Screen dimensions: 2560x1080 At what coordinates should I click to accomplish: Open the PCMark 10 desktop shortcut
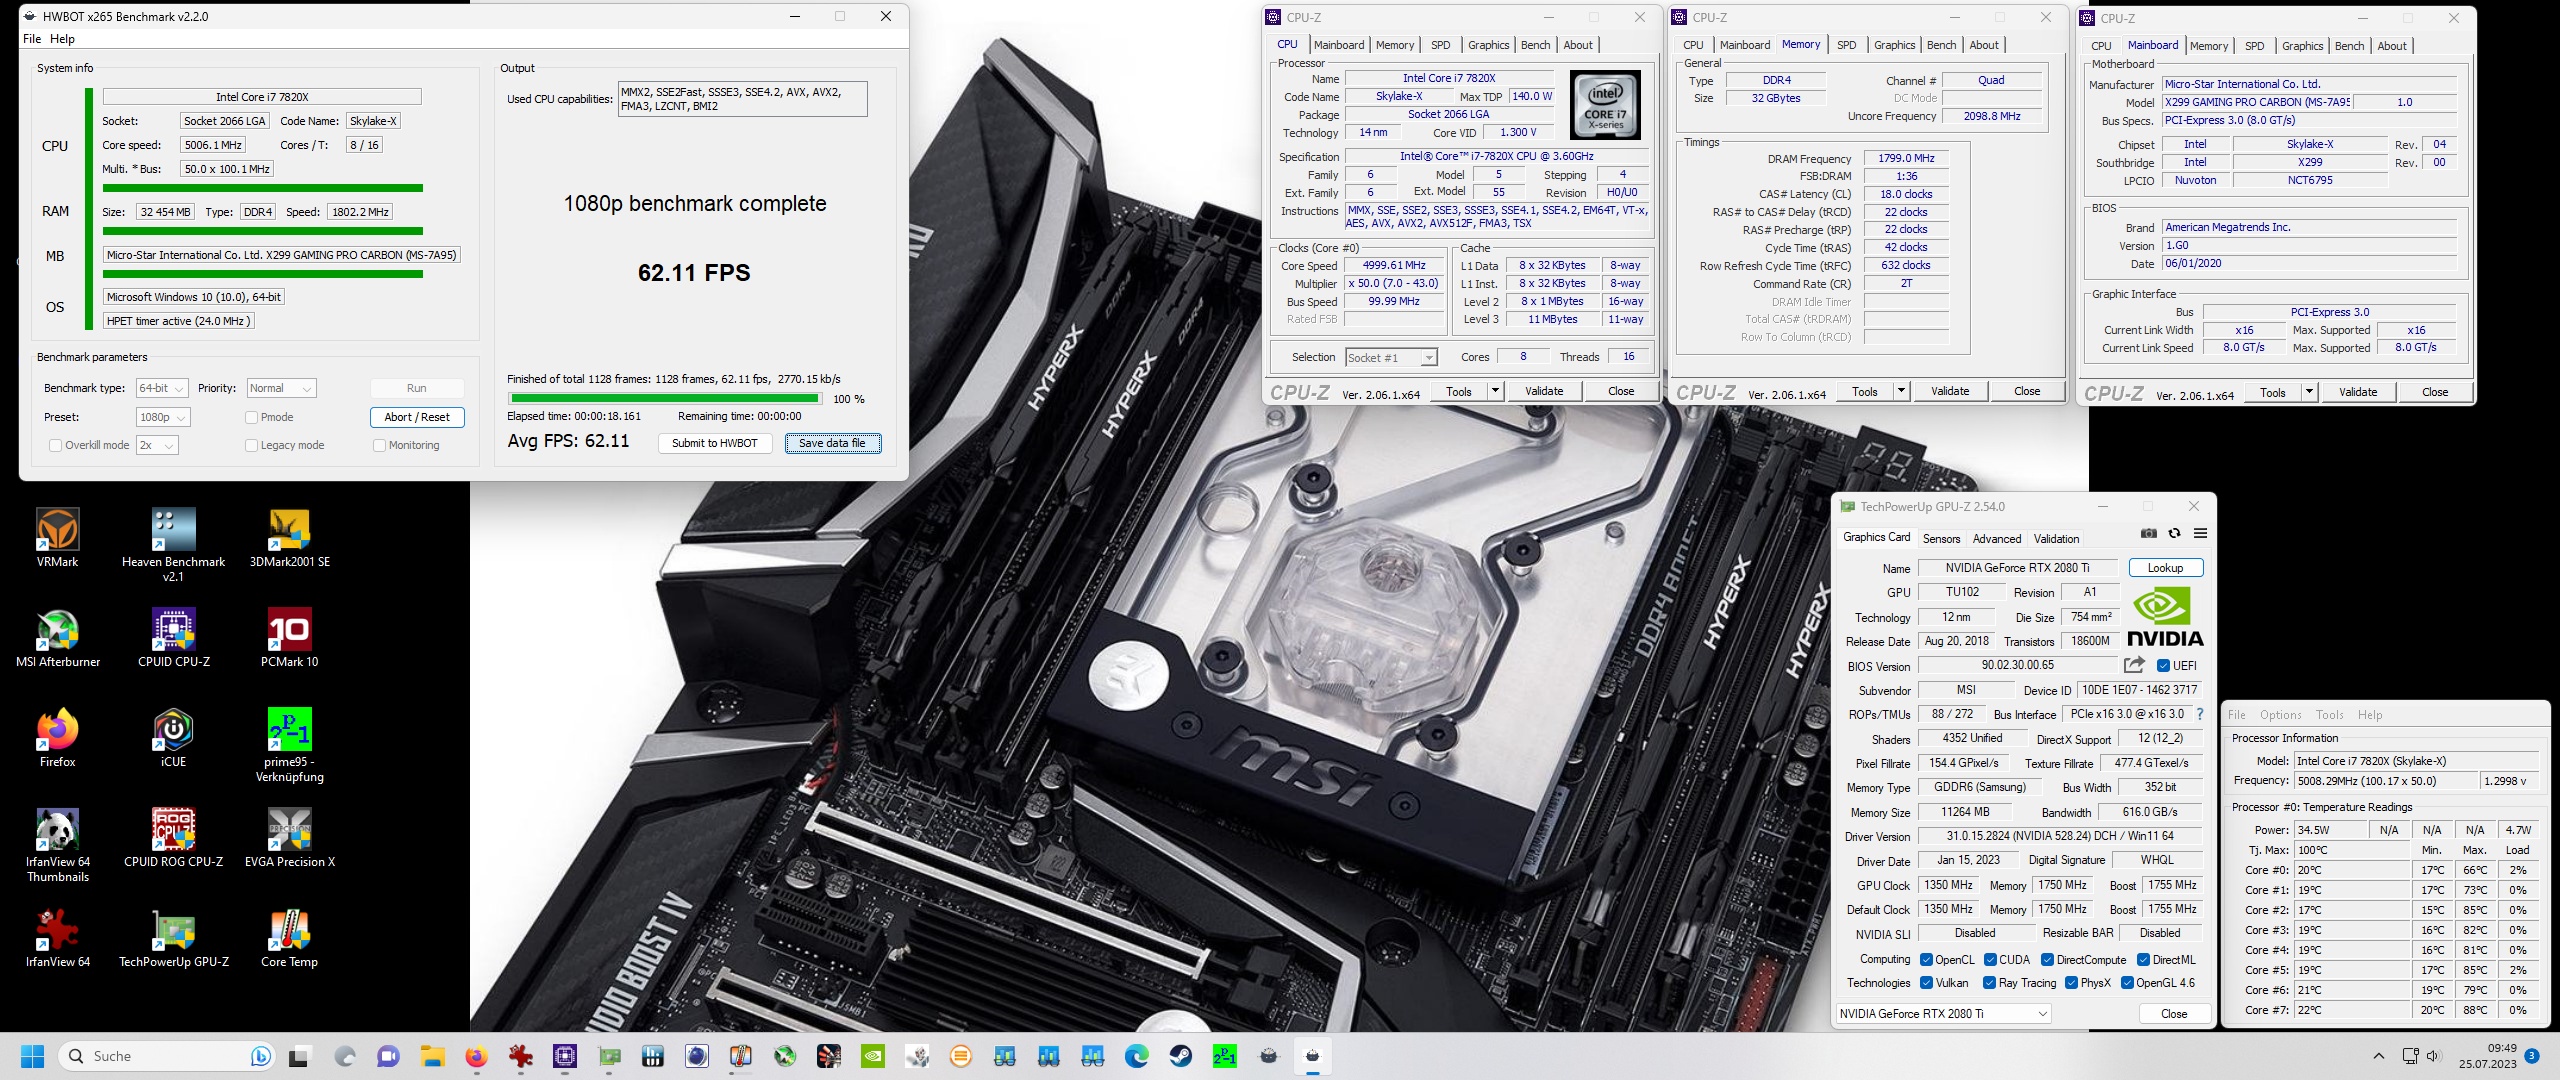coord(289,638)
